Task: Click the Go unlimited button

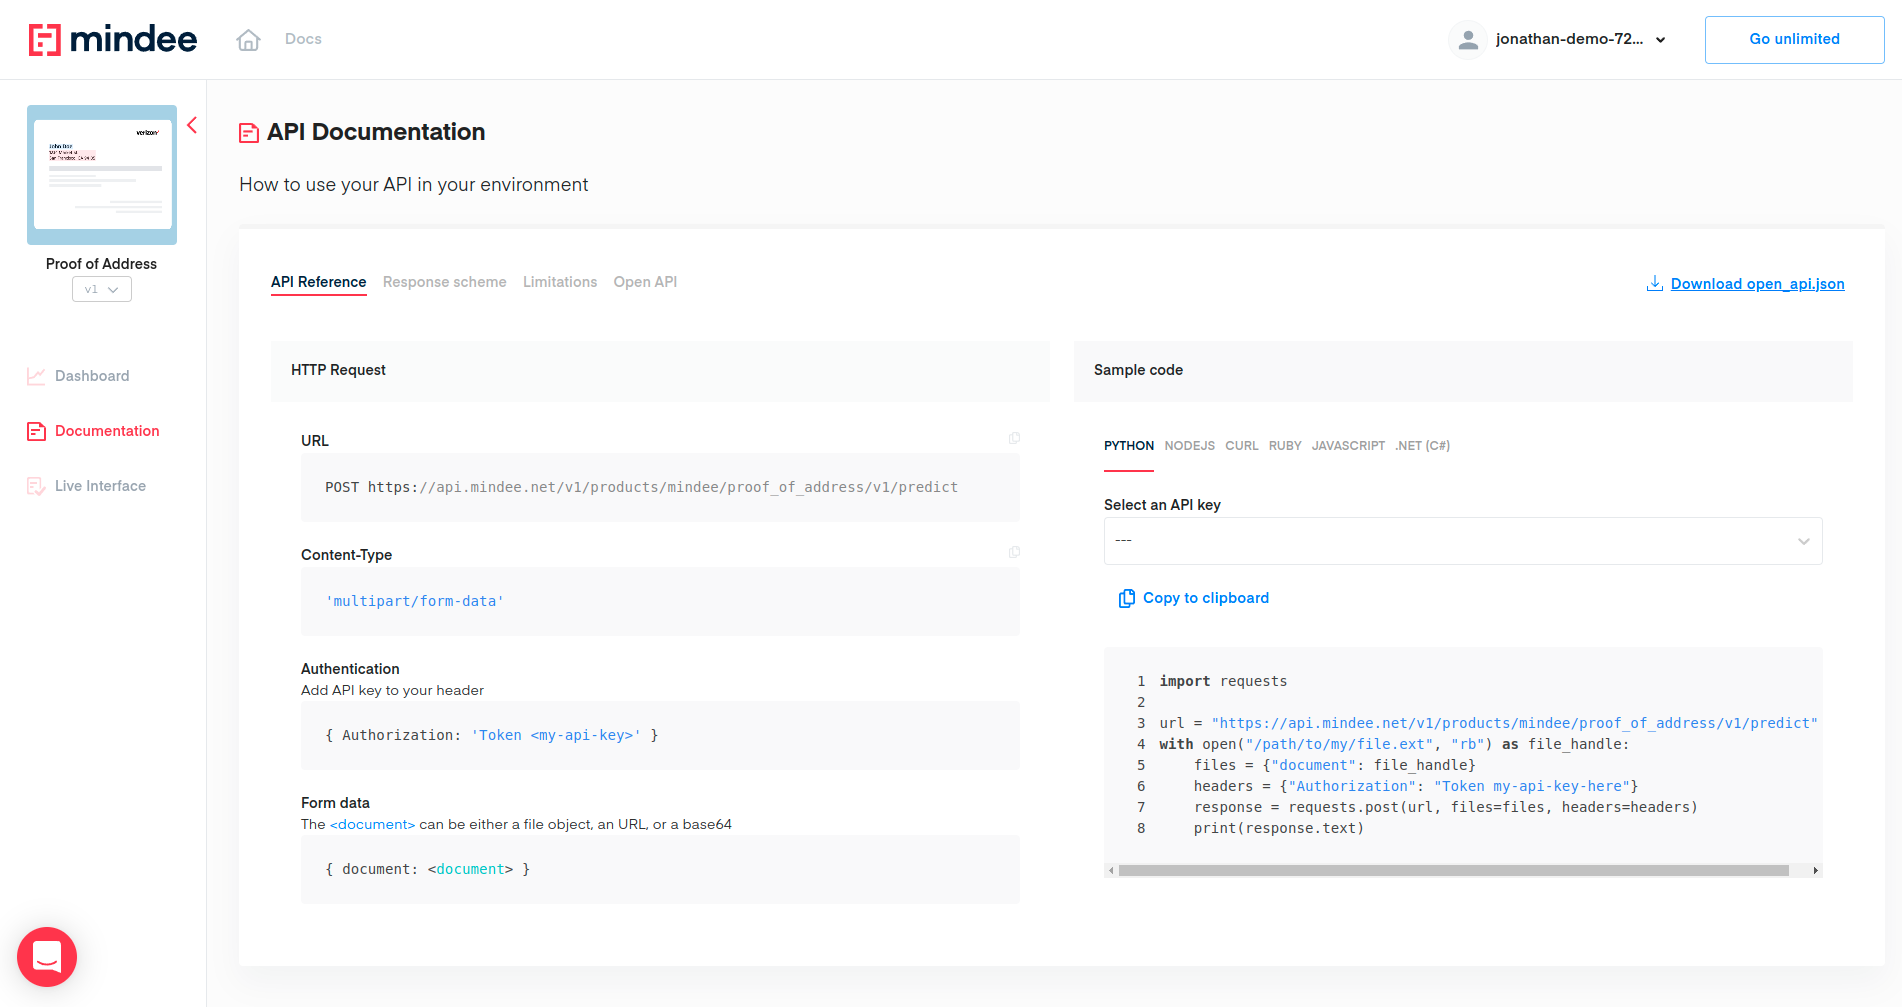Action: [x=1794, y=40]
